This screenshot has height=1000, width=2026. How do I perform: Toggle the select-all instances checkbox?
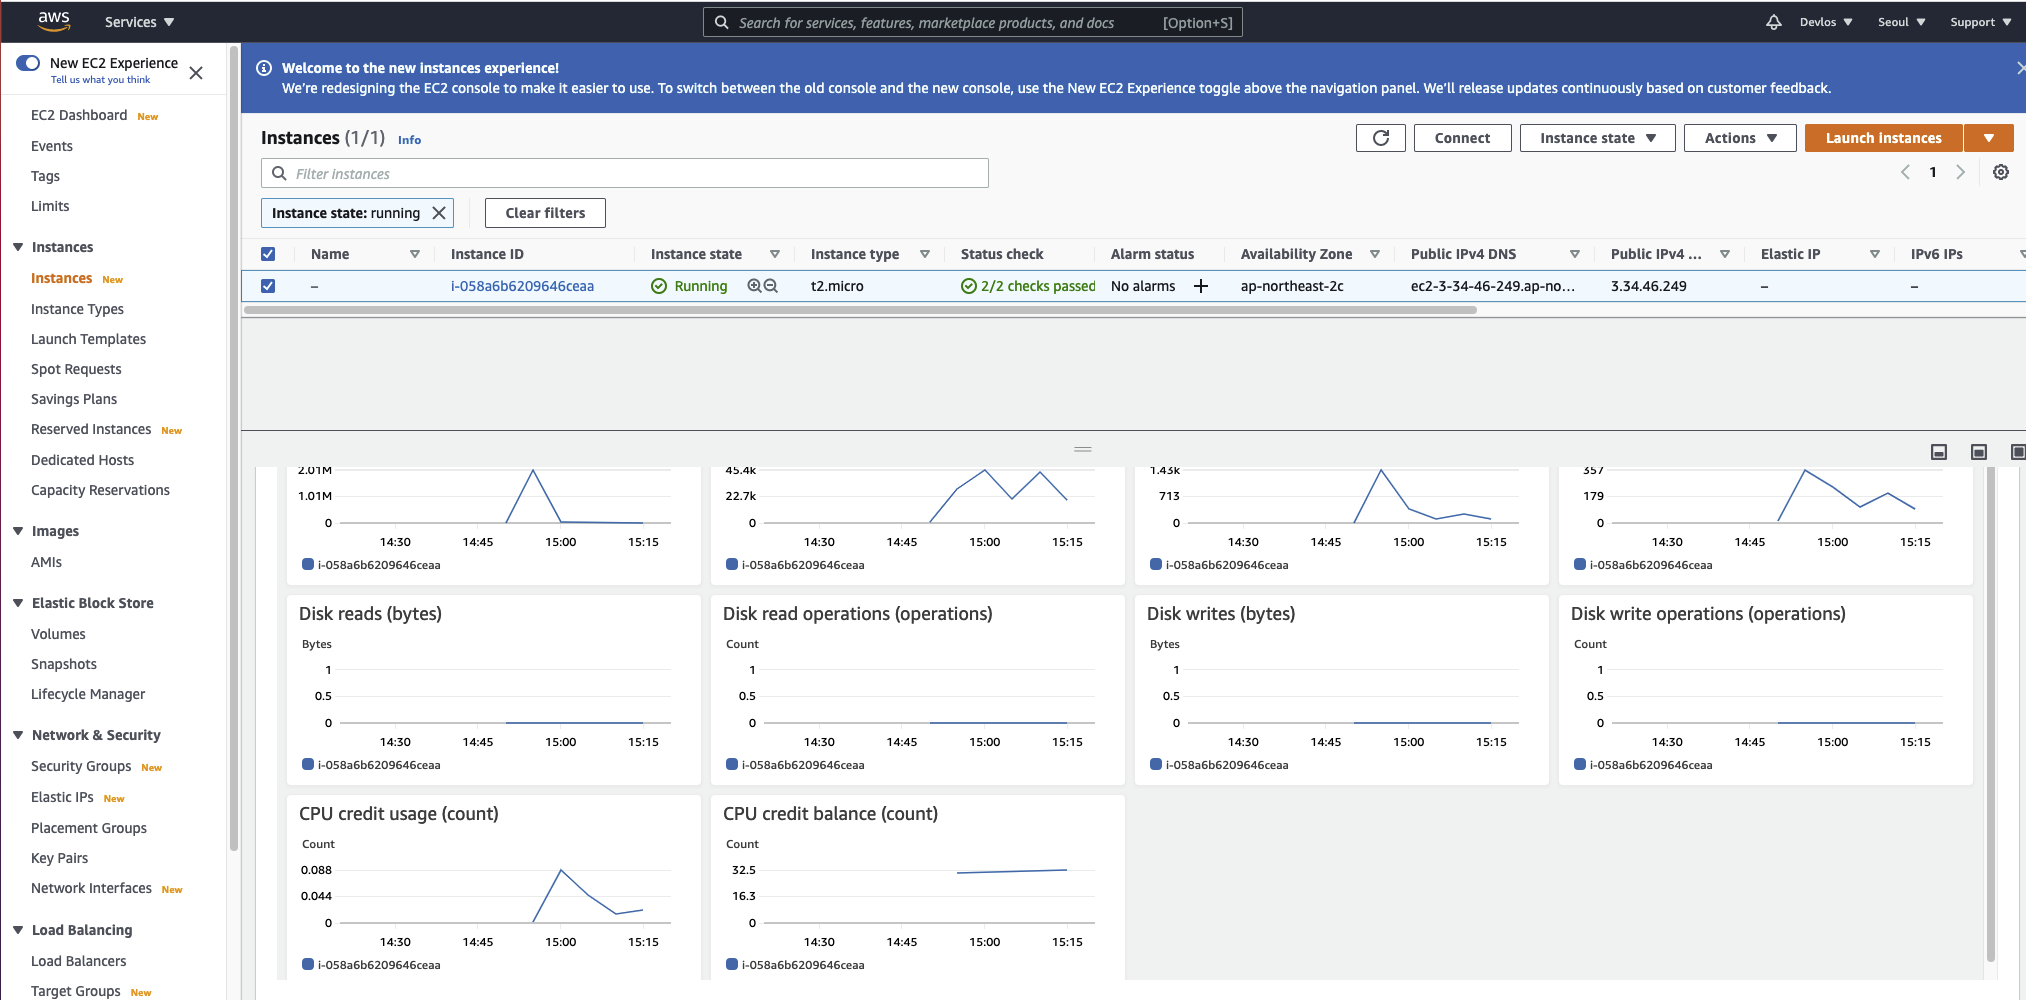click(268, 254)
